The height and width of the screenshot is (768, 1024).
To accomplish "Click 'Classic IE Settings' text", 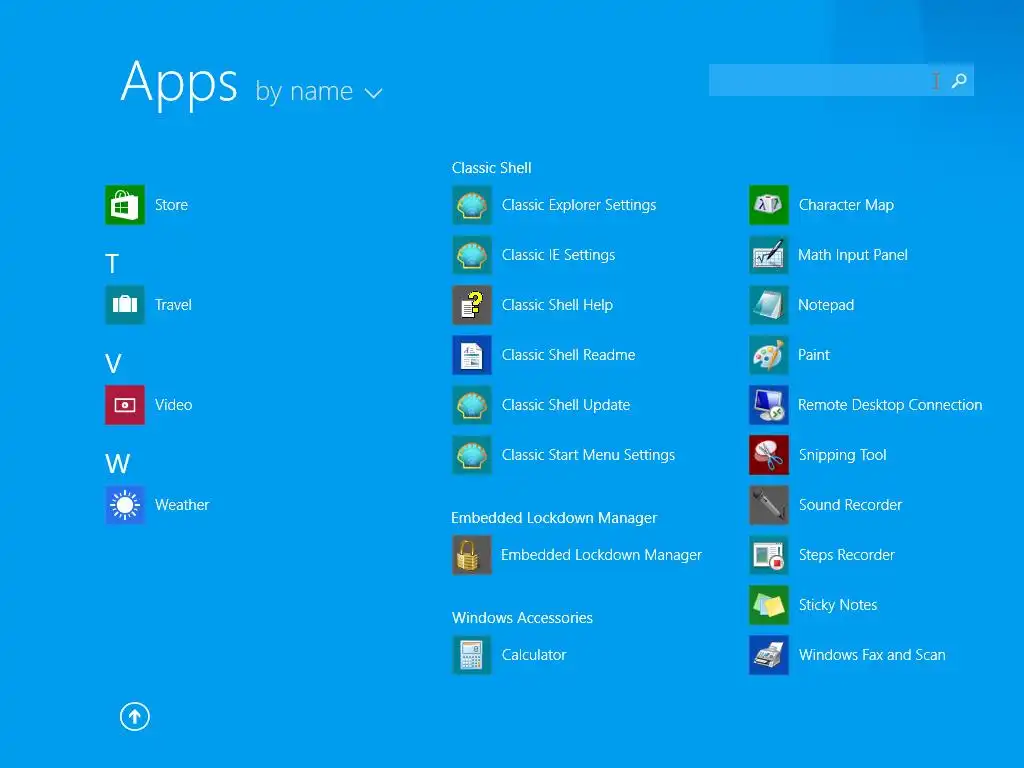I will pos(558,255).
